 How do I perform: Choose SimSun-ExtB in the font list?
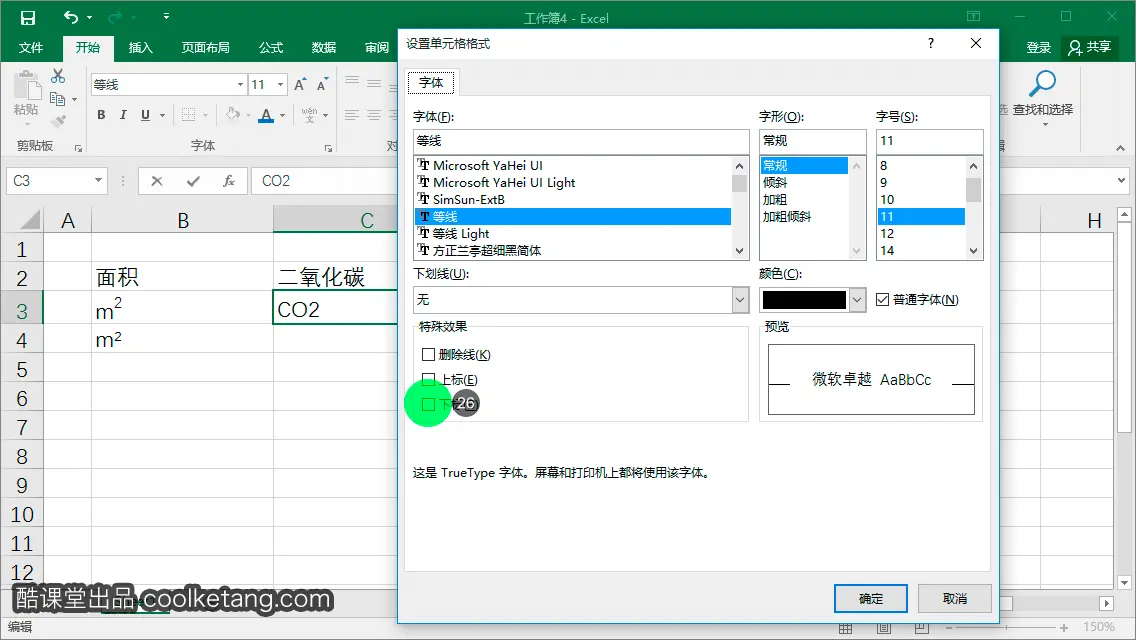pos(572,199)
